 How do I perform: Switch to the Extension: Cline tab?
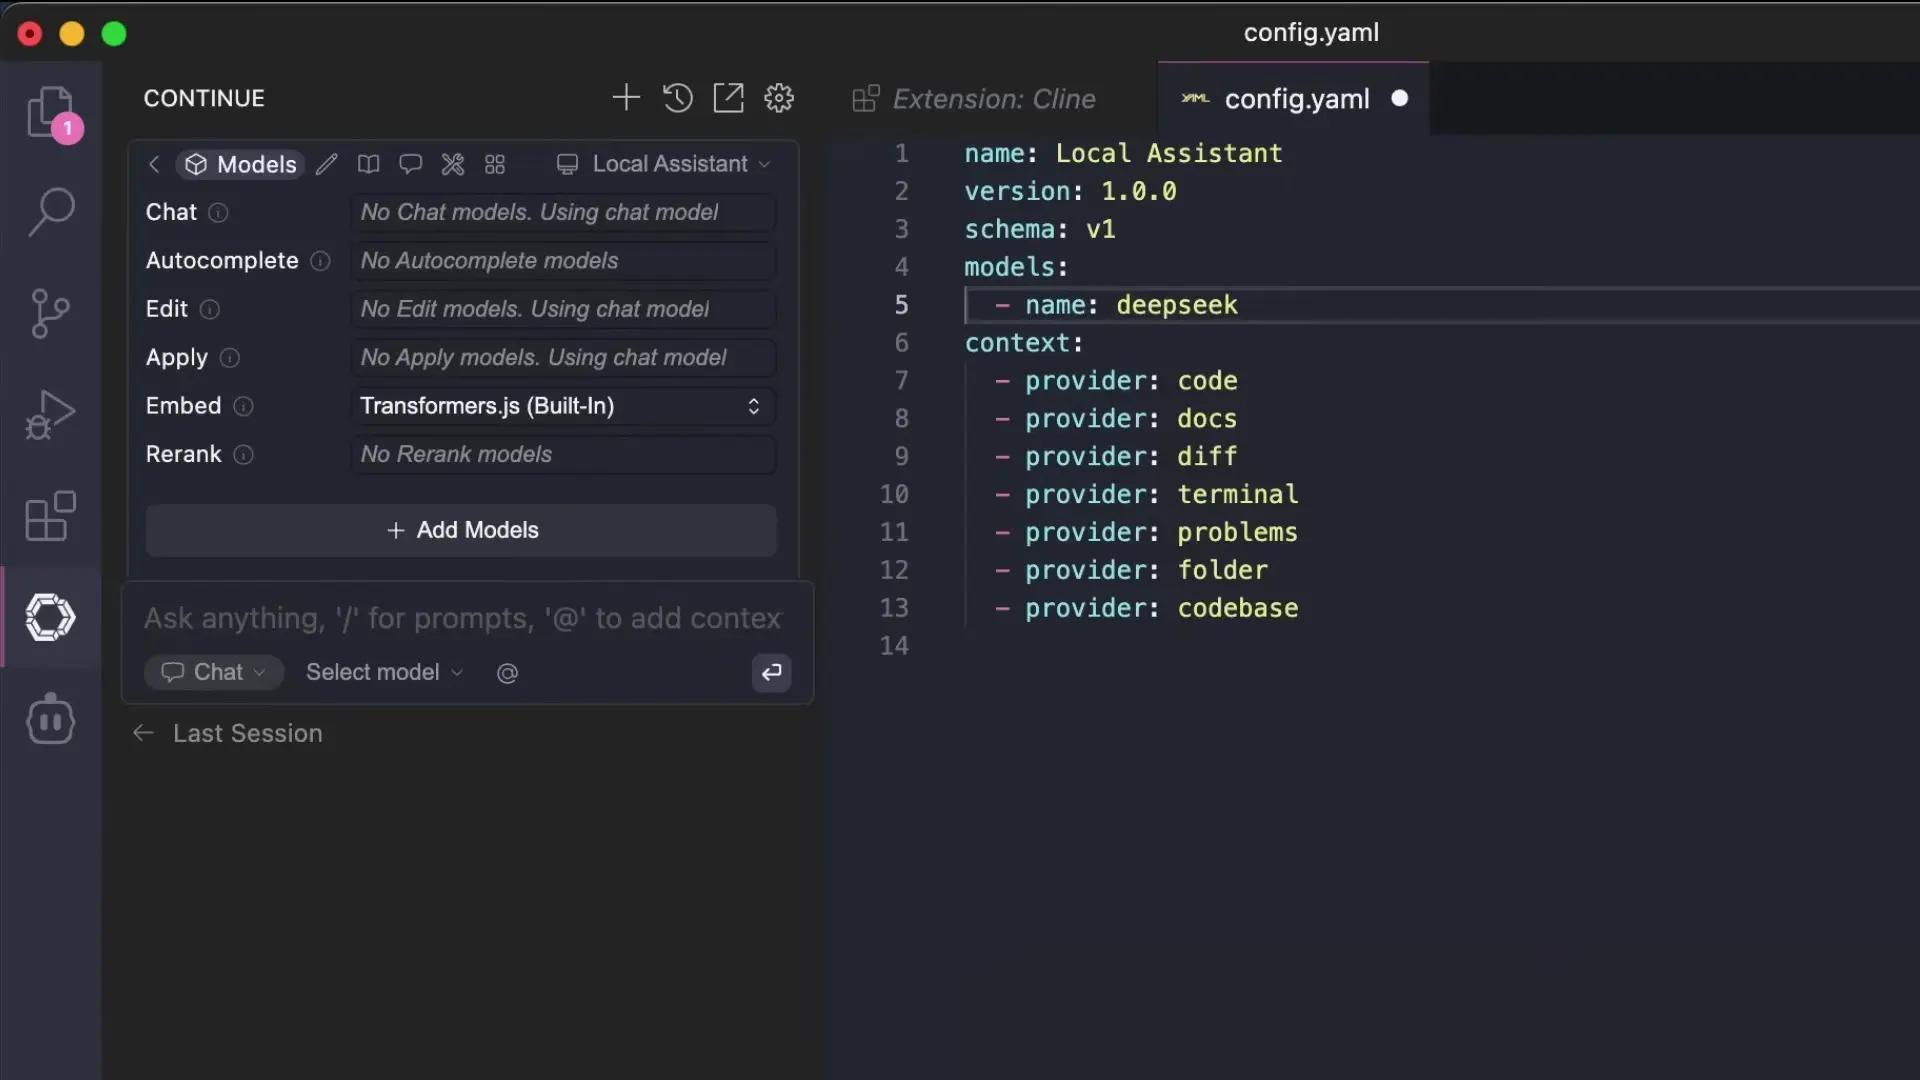(975, 98)
